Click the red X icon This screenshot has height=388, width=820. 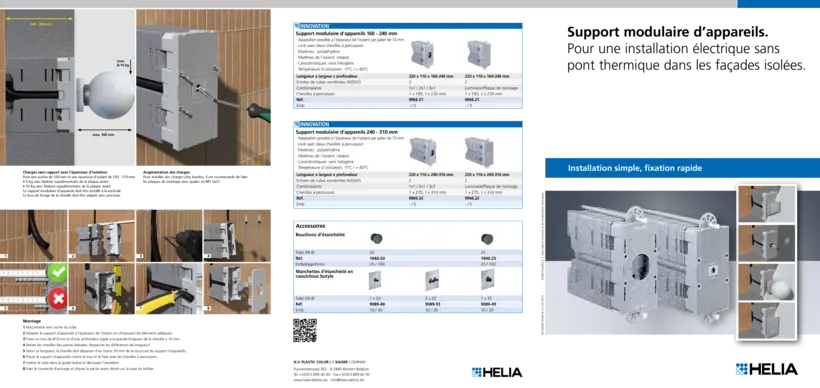click(x=56, y=299)
